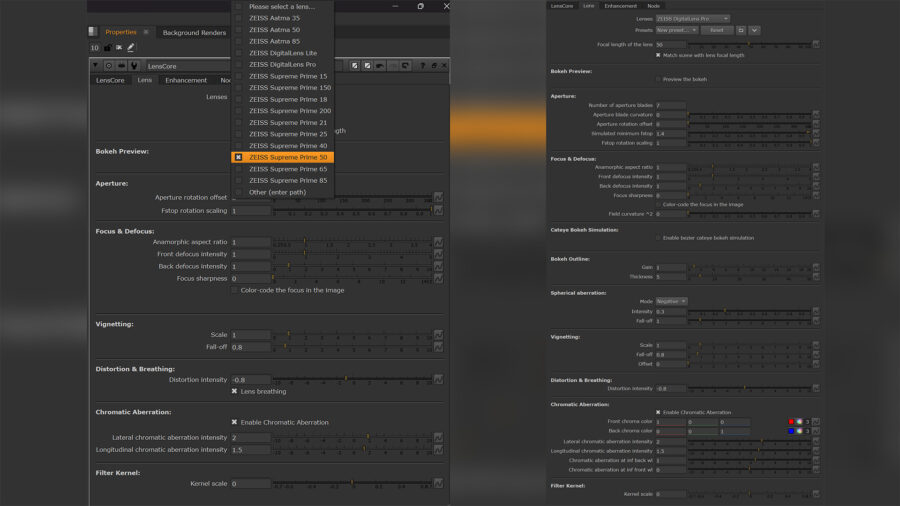Select ZEISS Supreme Prime 85 from lens list

282,180
